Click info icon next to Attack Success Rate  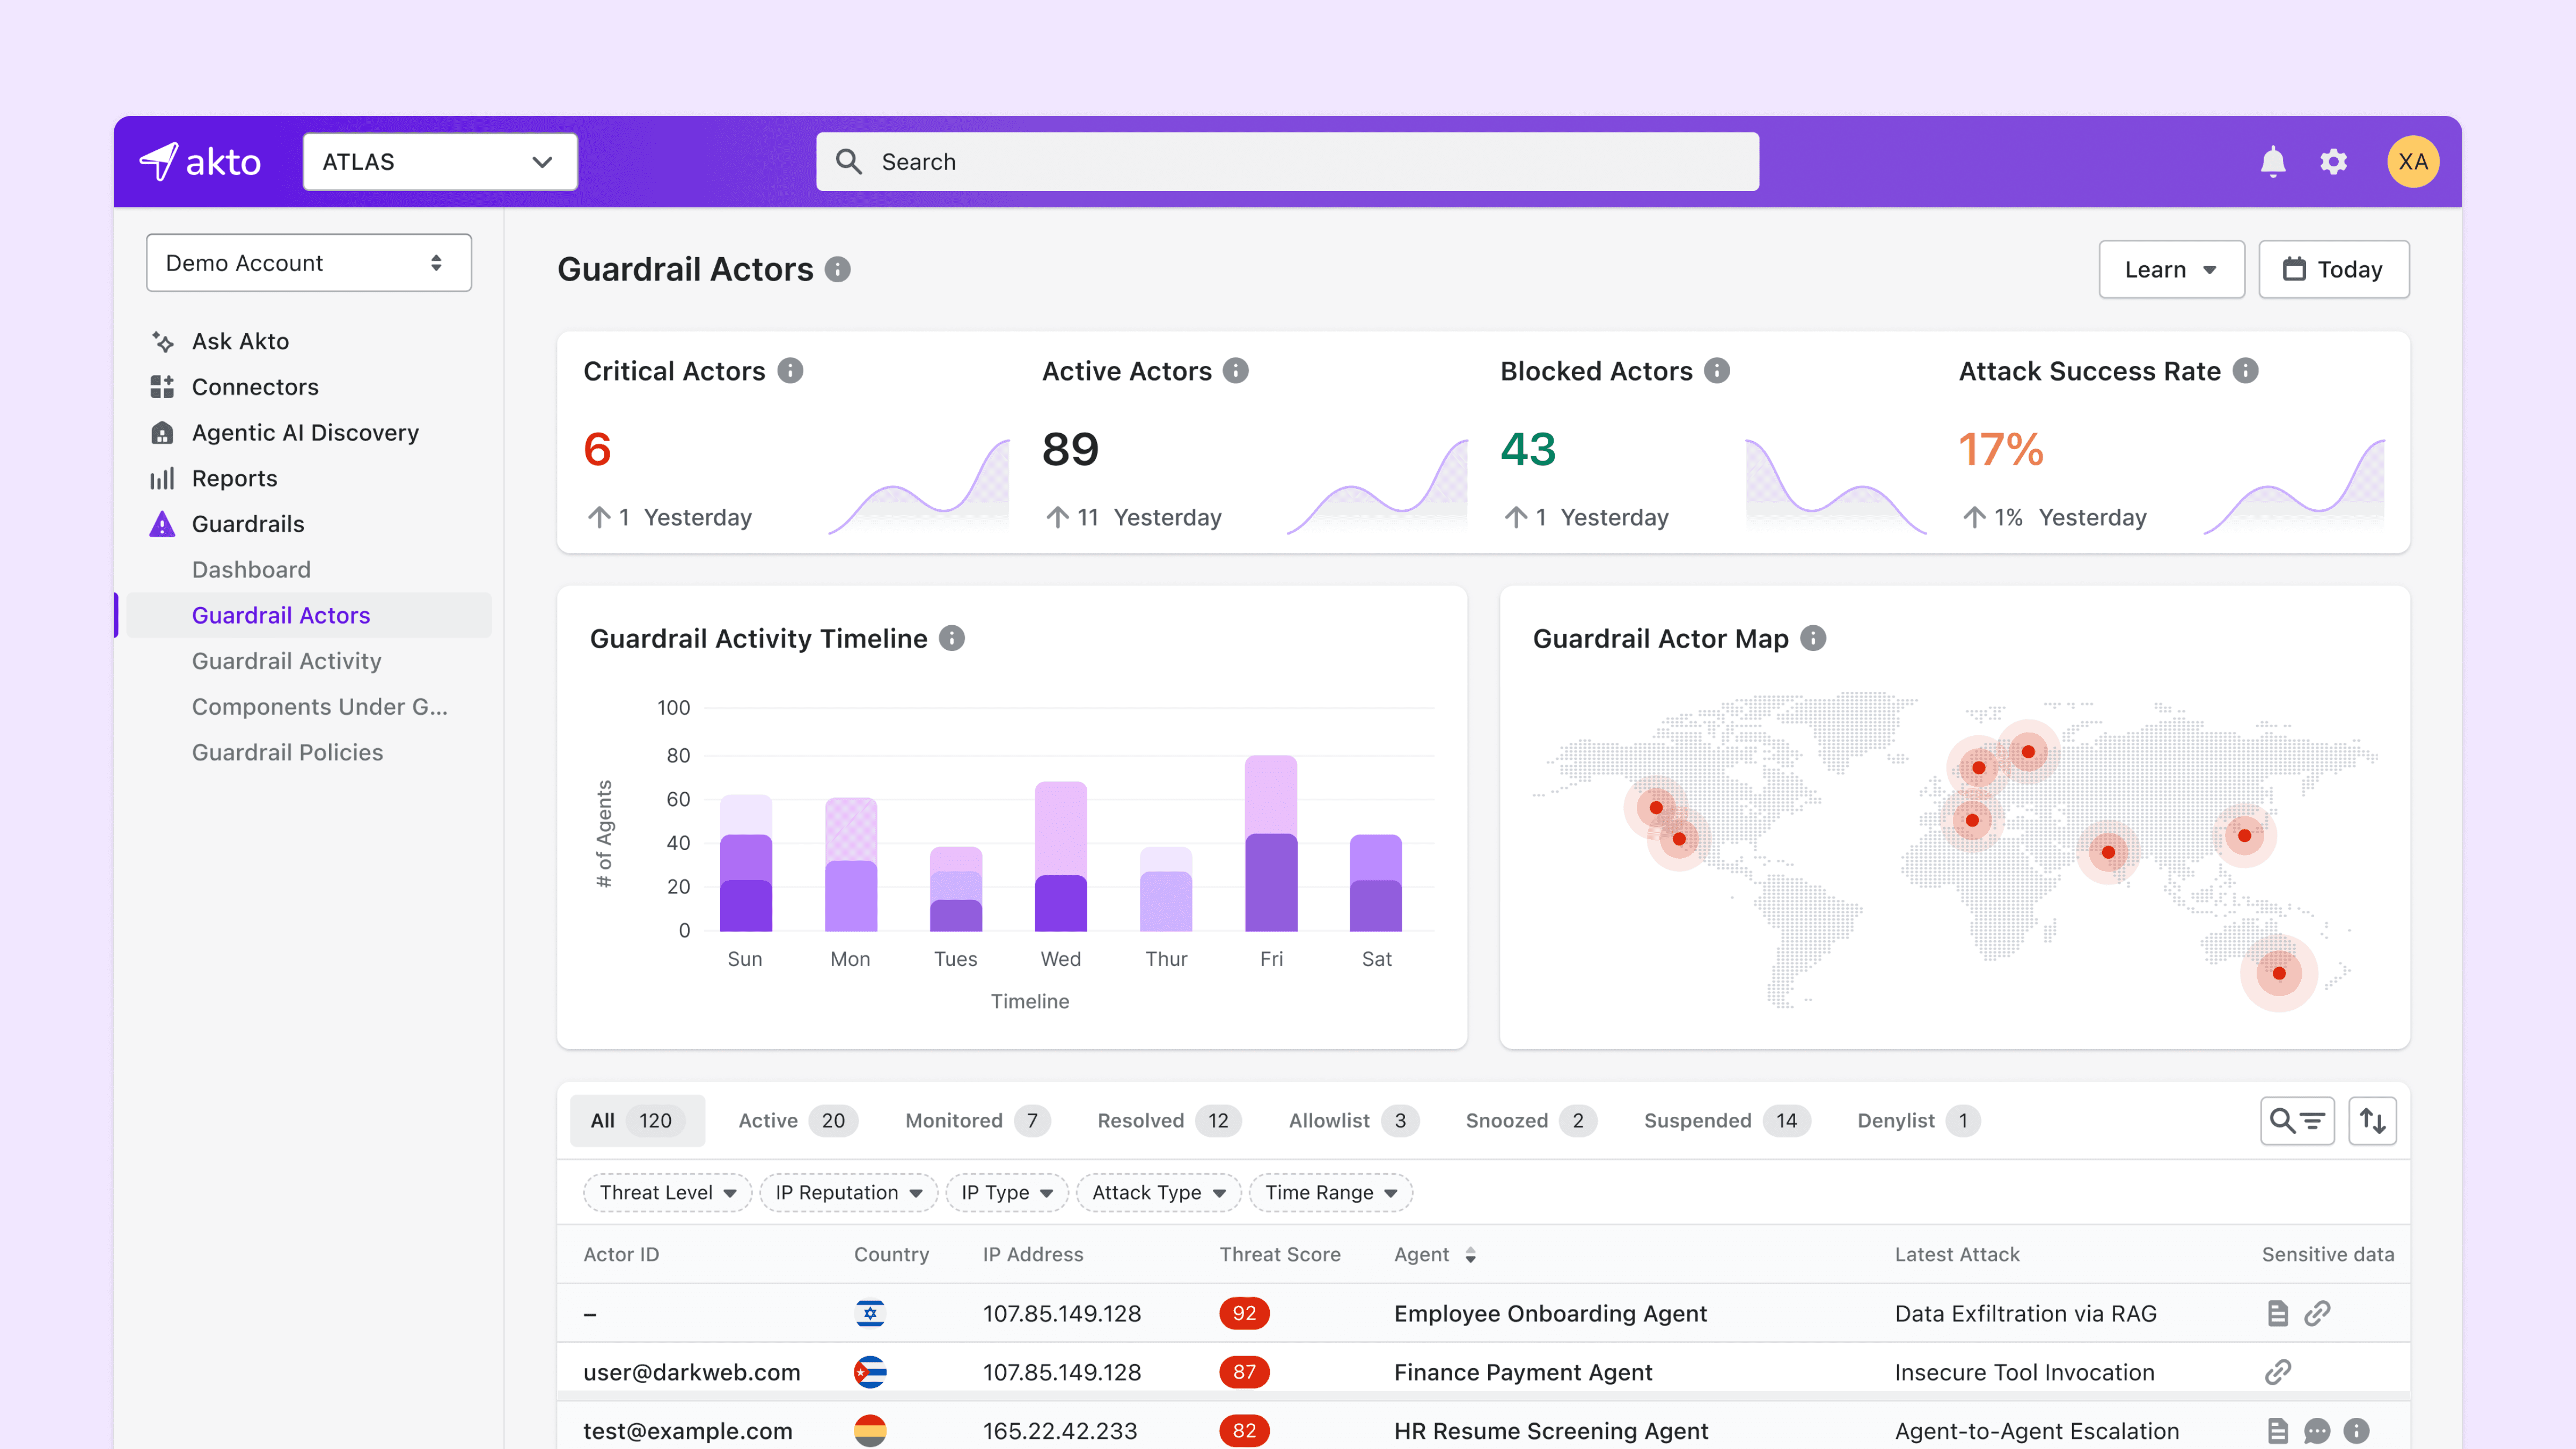pos(2246,371)
